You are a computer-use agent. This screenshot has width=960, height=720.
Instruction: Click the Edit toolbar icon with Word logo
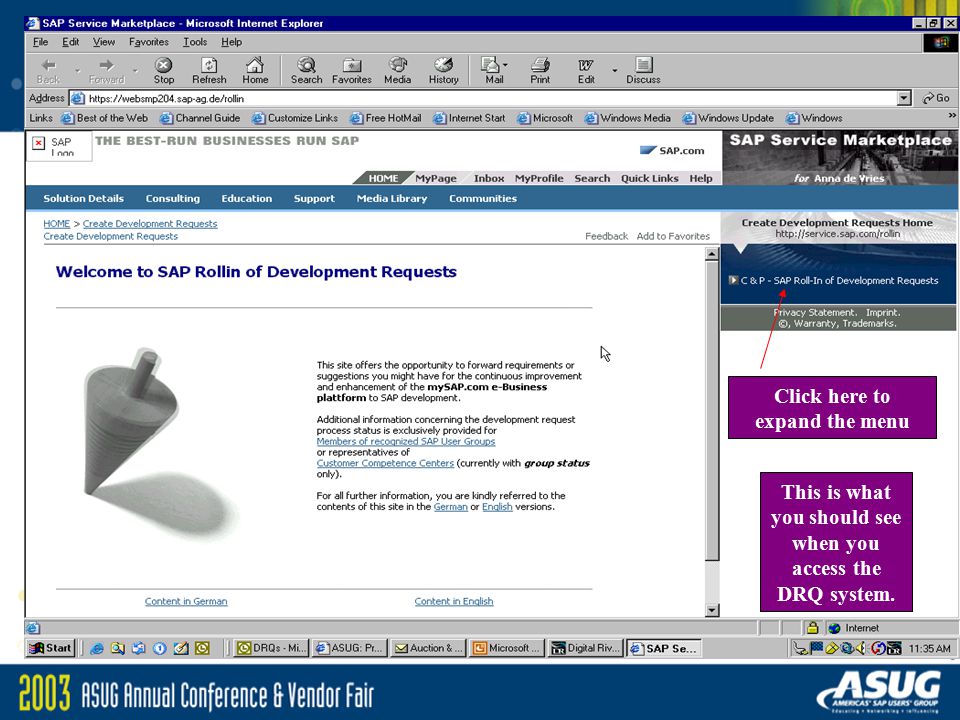click(586, 70)
